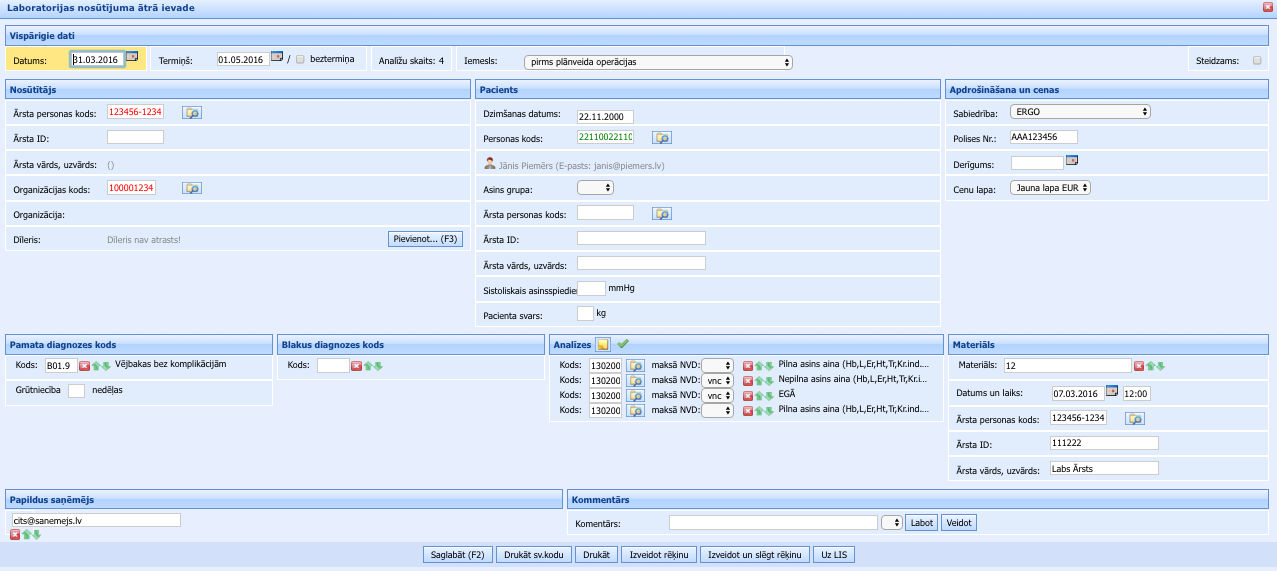Viewport: 1277px width, 571px height.
Task: Delete additional recipient cits@sanemejs.lv
Action: coord(15,535)
